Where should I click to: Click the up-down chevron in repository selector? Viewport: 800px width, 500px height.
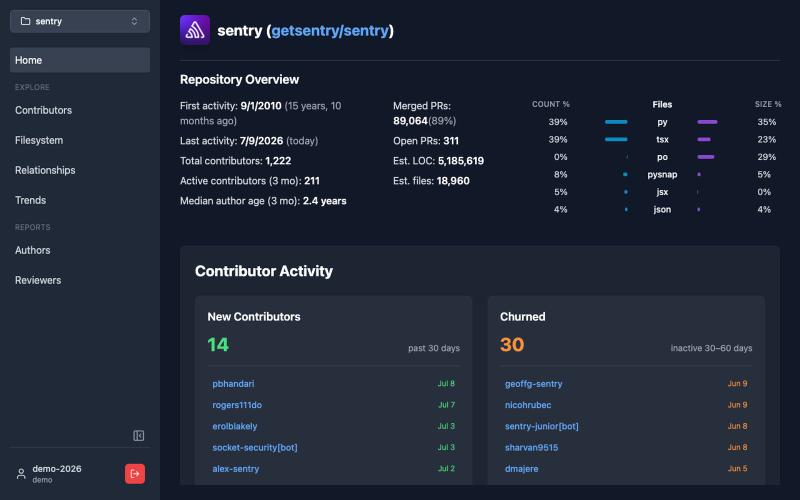(134, 21)
